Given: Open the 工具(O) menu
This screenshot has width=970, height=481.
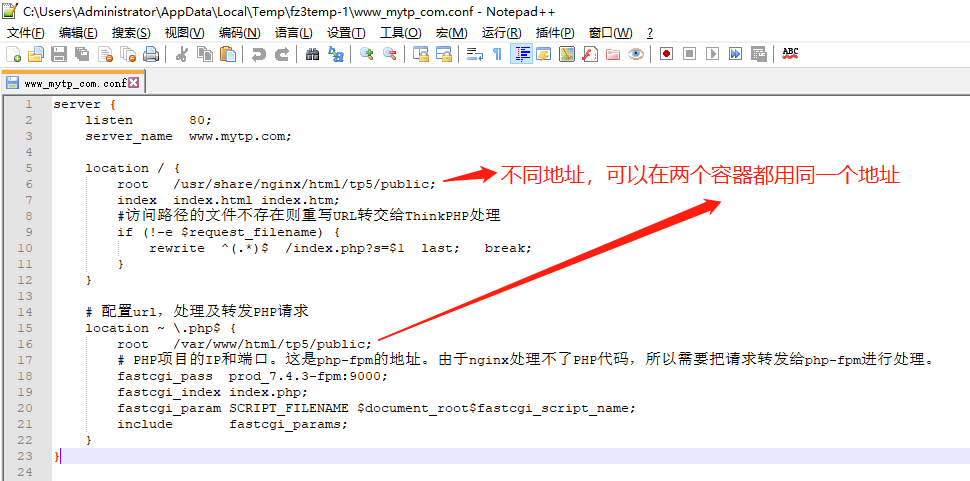Looking at the screenshot, I should click(400, 33).
